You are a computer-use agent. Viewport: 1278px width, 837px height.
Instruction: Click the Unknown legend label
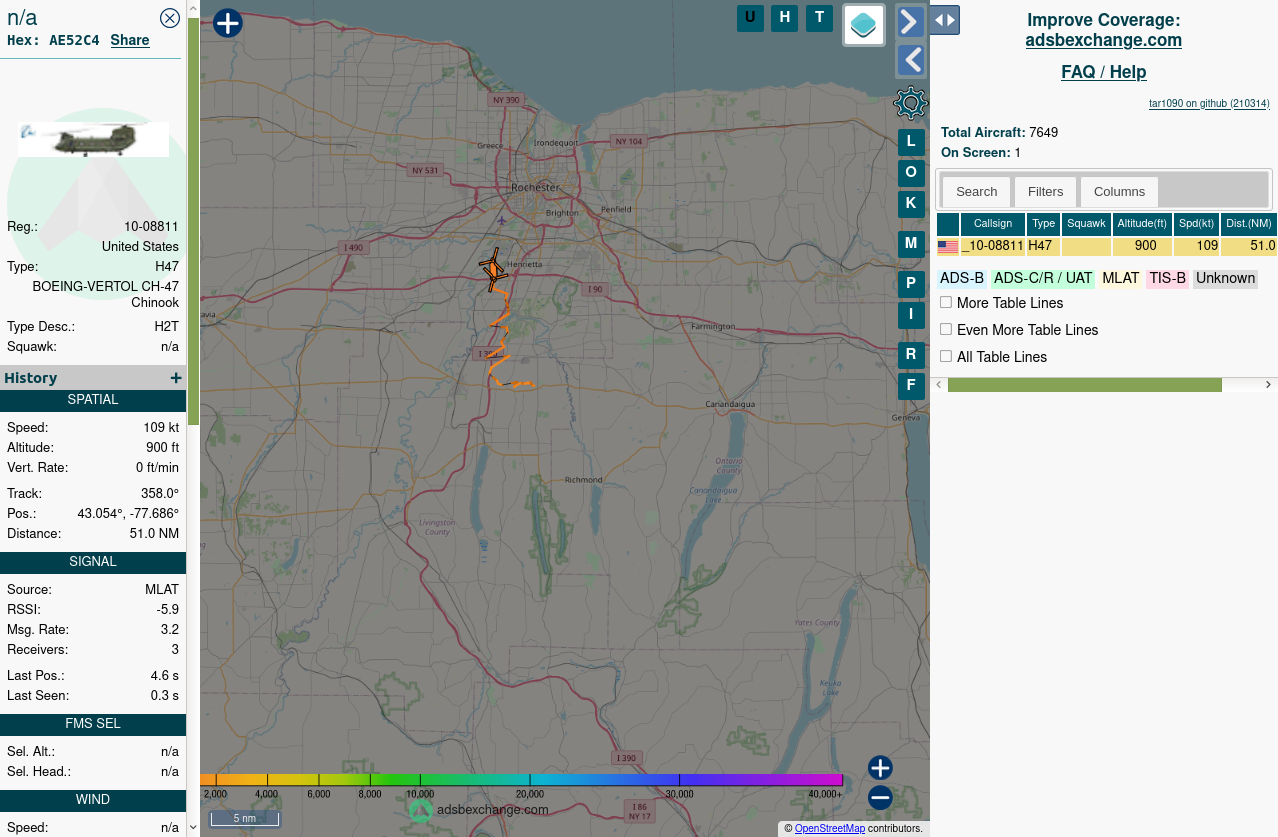(1225, 278)
